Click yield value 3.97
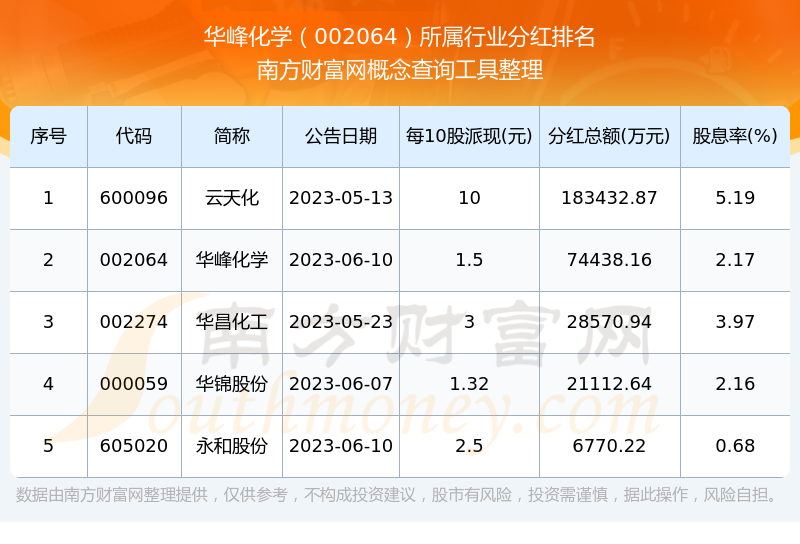Viewport: 800px width, 544px height. click(x=735, y=322)
